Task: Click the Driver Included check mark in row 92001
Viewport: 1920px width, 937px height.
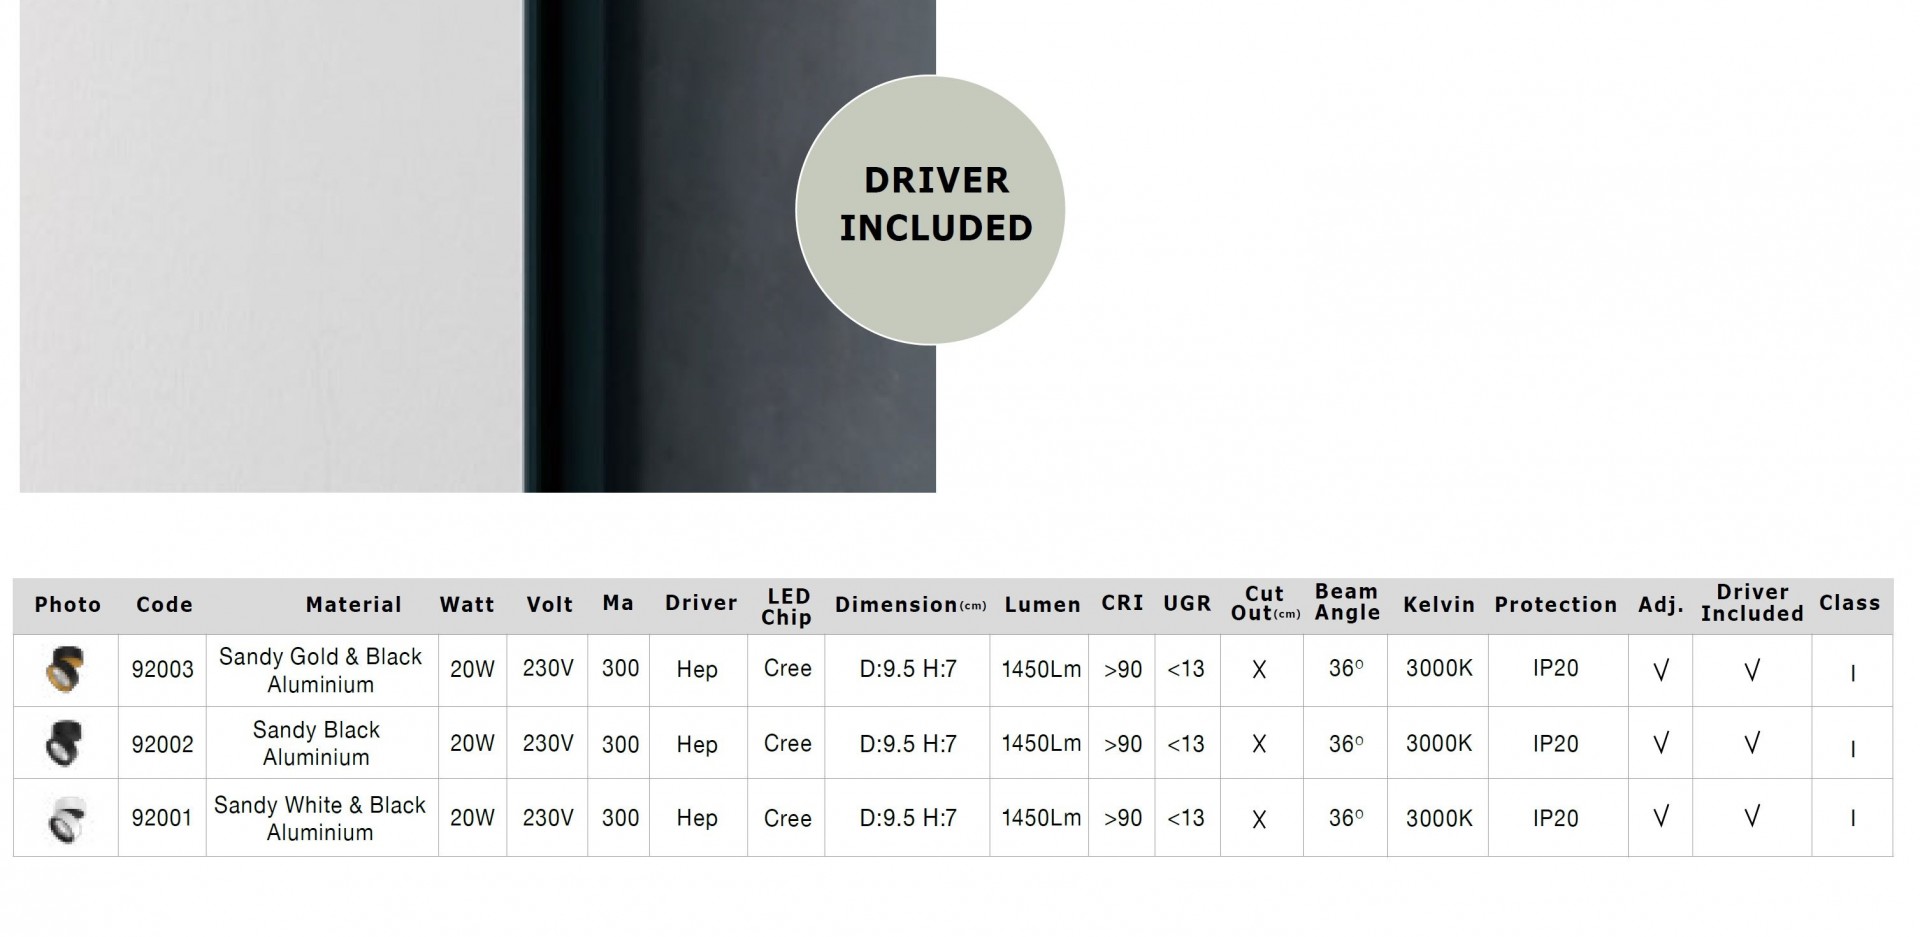Action: (x=1752, y=817)
